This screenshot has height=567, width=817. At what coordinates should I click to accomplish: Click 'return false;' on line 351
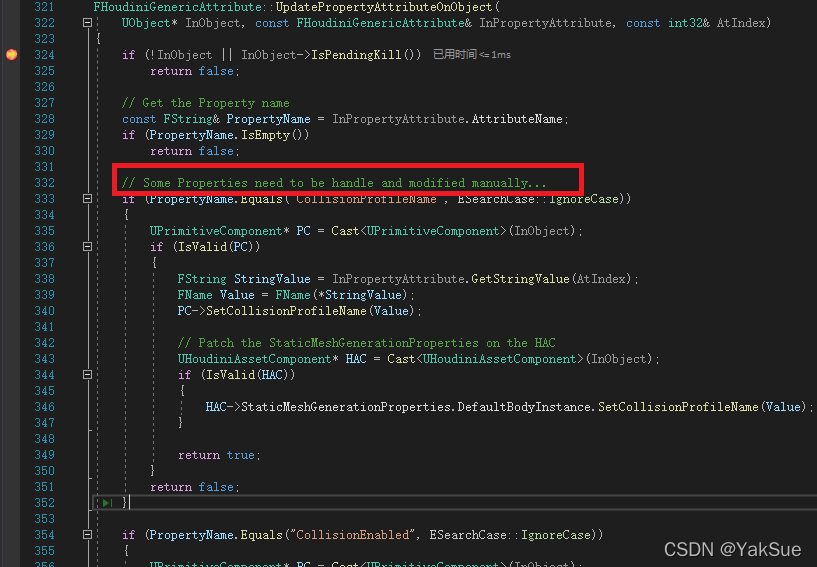point(194,487)
